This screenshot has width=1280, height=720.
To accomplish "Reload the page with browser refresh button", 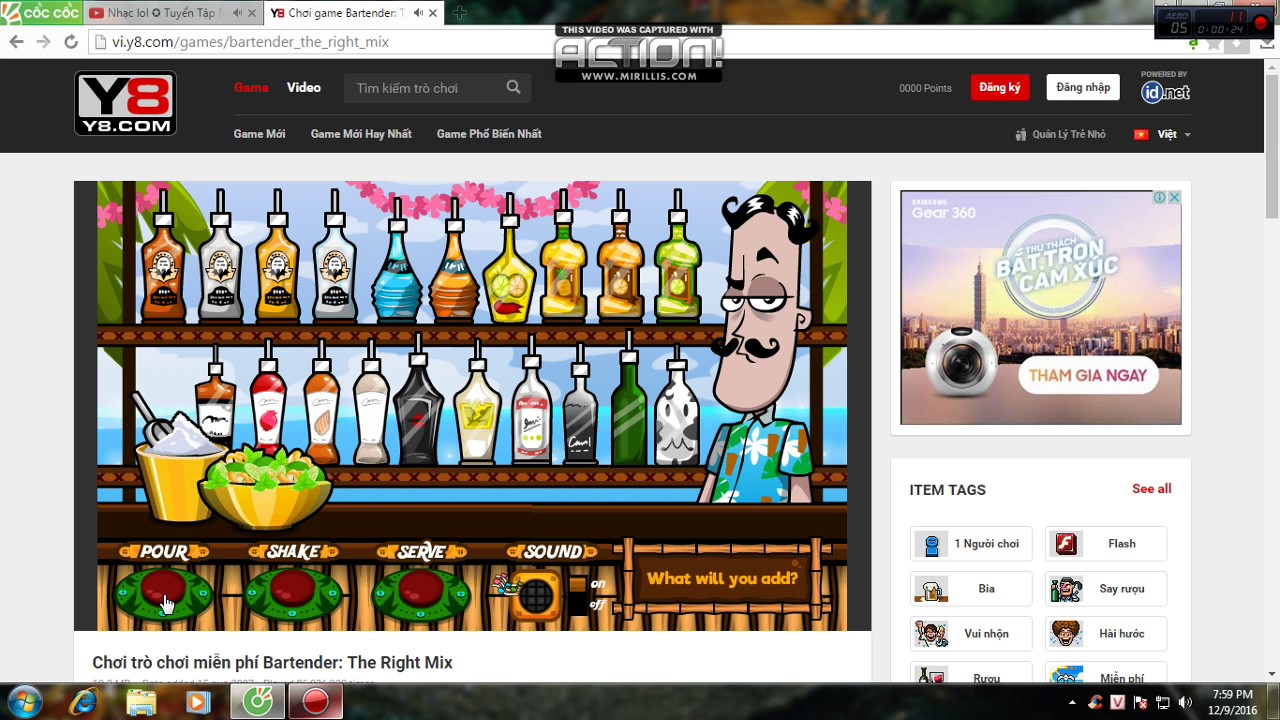I will coord(70,42).
